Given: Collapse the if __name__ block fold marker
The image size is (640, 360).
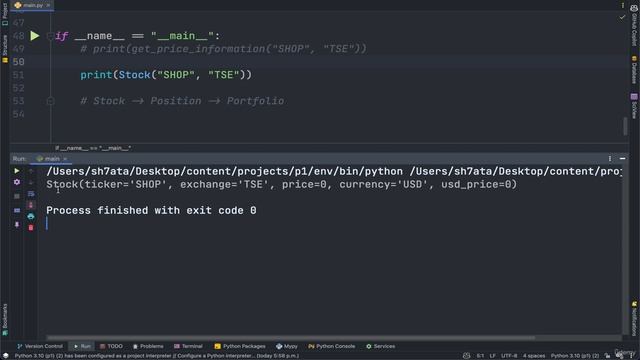Looking at the screenshot, I should [x=50, y=36].
